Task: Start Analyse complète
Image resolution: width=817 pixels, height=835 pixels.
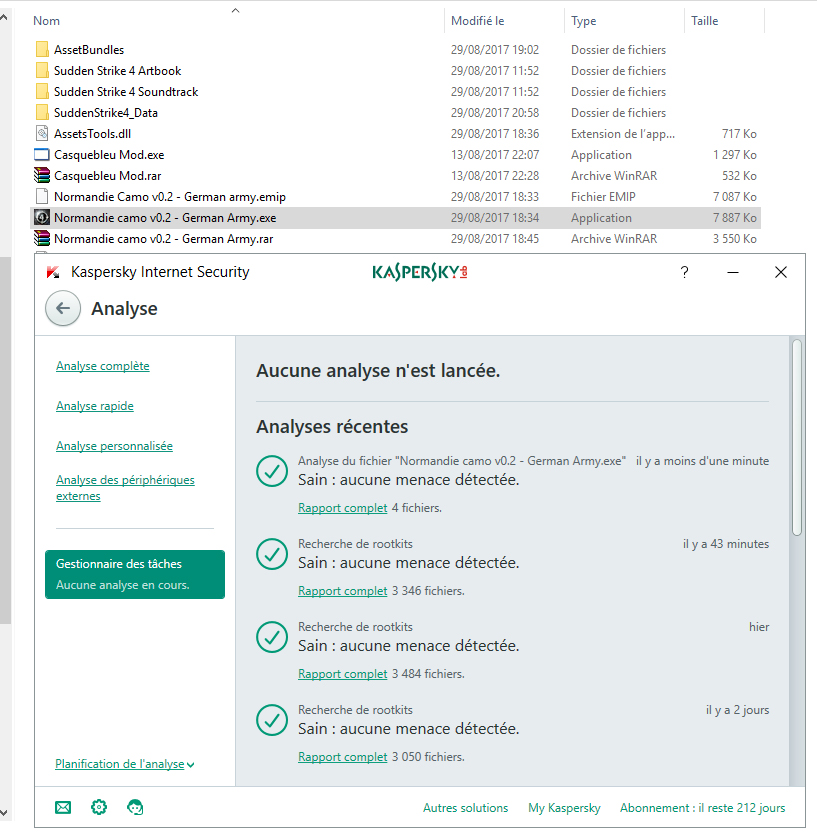Action: 103,366
